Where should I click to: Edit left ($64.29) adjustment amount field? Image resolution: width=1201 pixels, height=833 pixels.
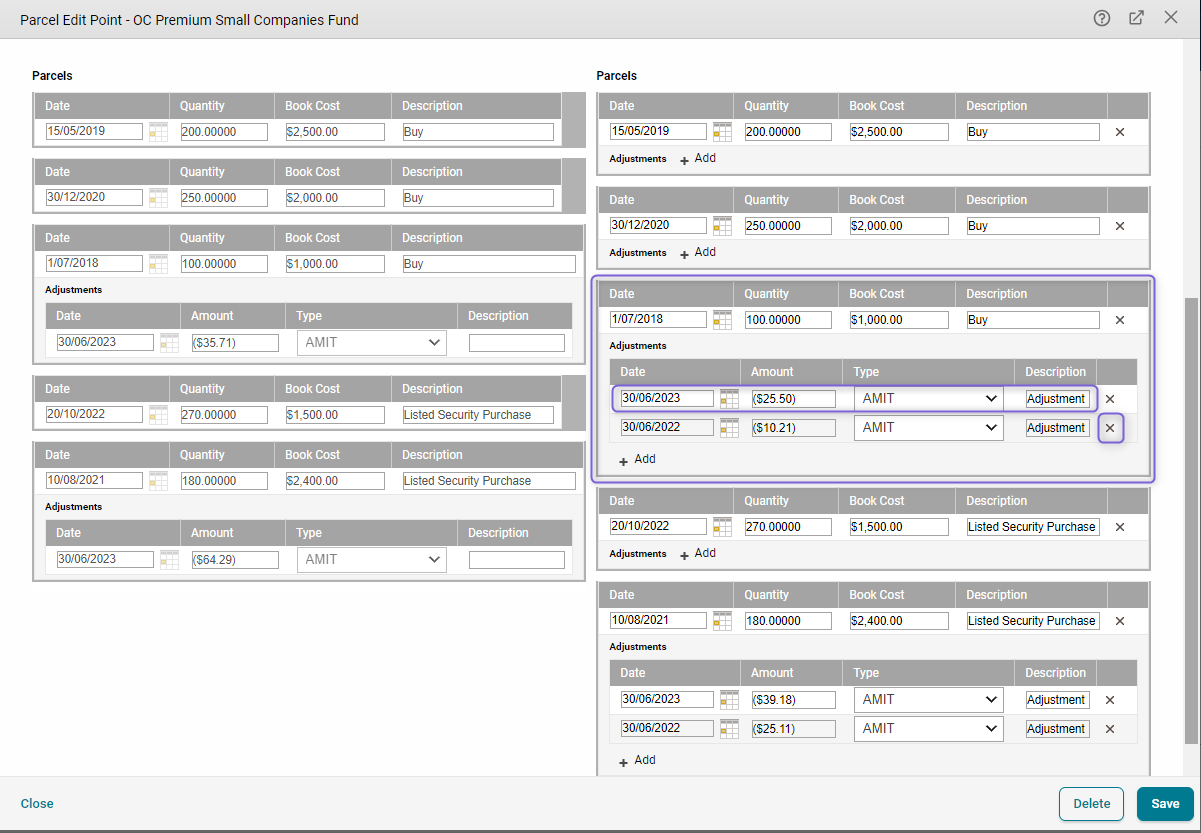tap(235, 560)
